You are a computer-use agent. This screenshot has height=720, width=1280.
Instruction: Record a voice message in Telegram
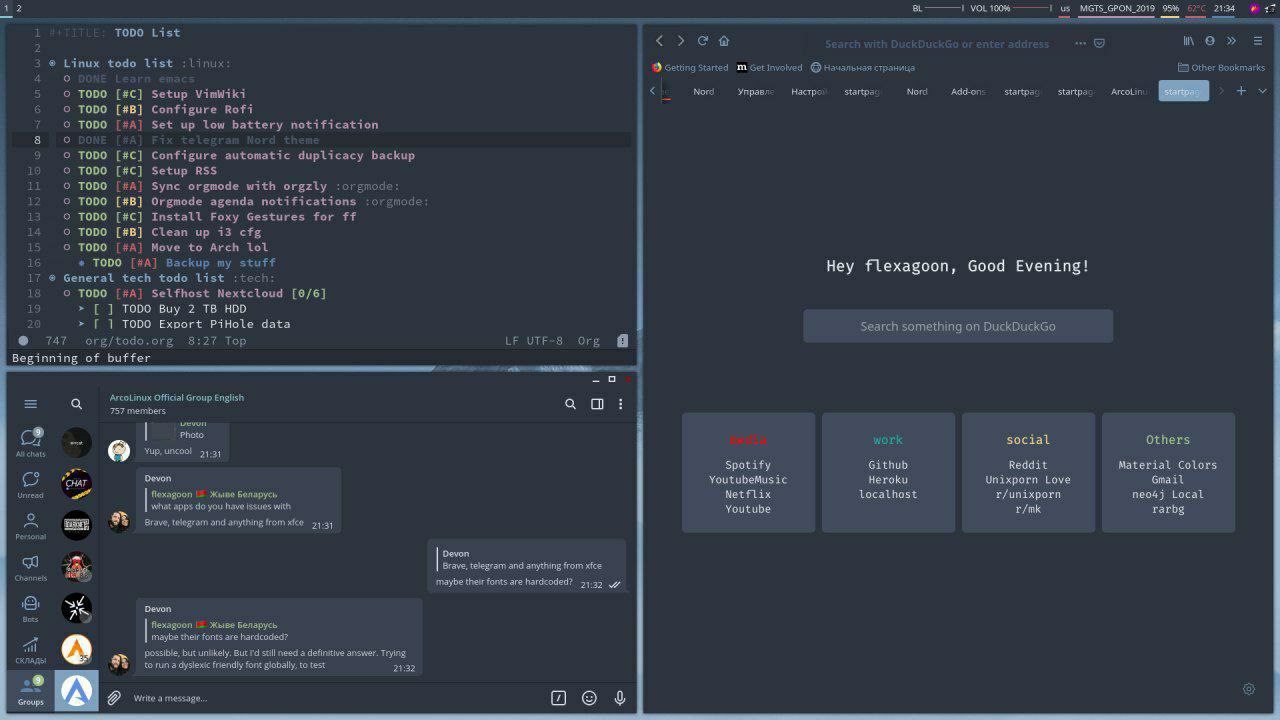pos(620,698)
